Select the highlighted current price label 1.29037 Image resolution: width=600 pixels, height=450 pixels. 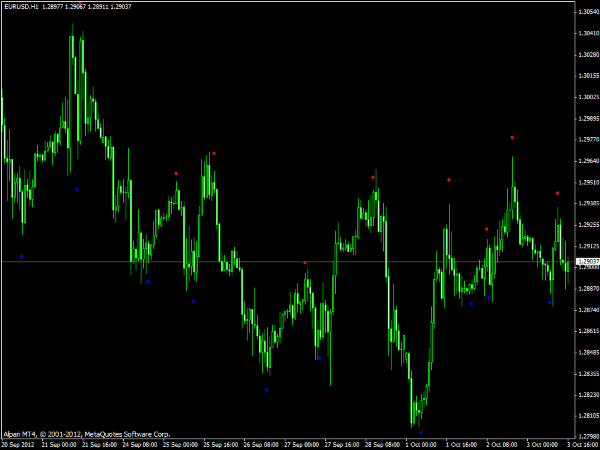pos(588,262)
